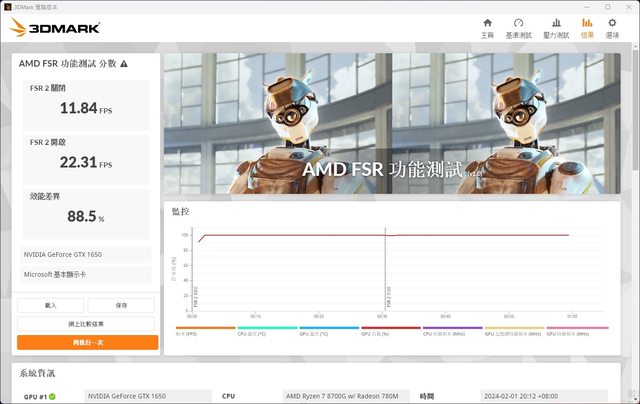Select the NVIDIA GeForce GTX 1650 entry
Screen dimensions: 640x404
tap(86, 255)
